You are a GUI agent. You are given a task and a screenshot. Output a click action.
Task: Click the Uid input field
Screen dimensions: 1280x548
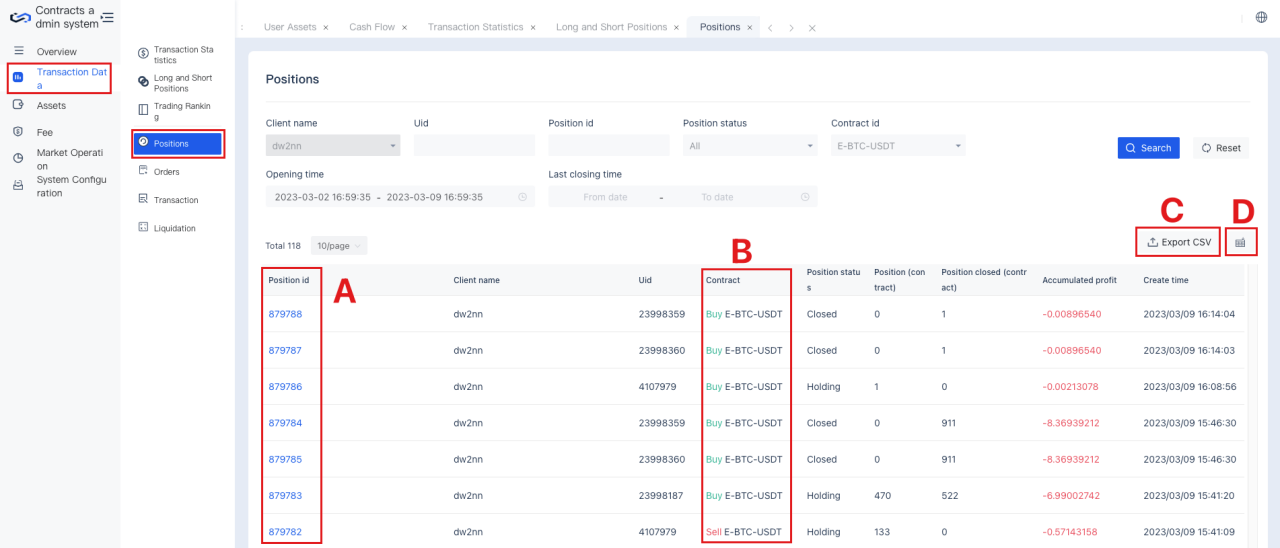(474, 146)
